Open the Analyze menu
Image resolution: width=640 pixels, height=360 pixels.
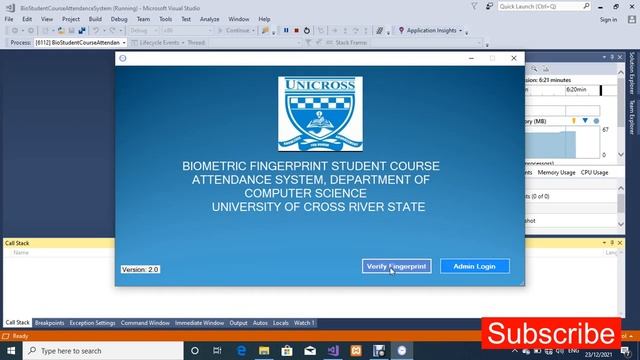point(209,19)
